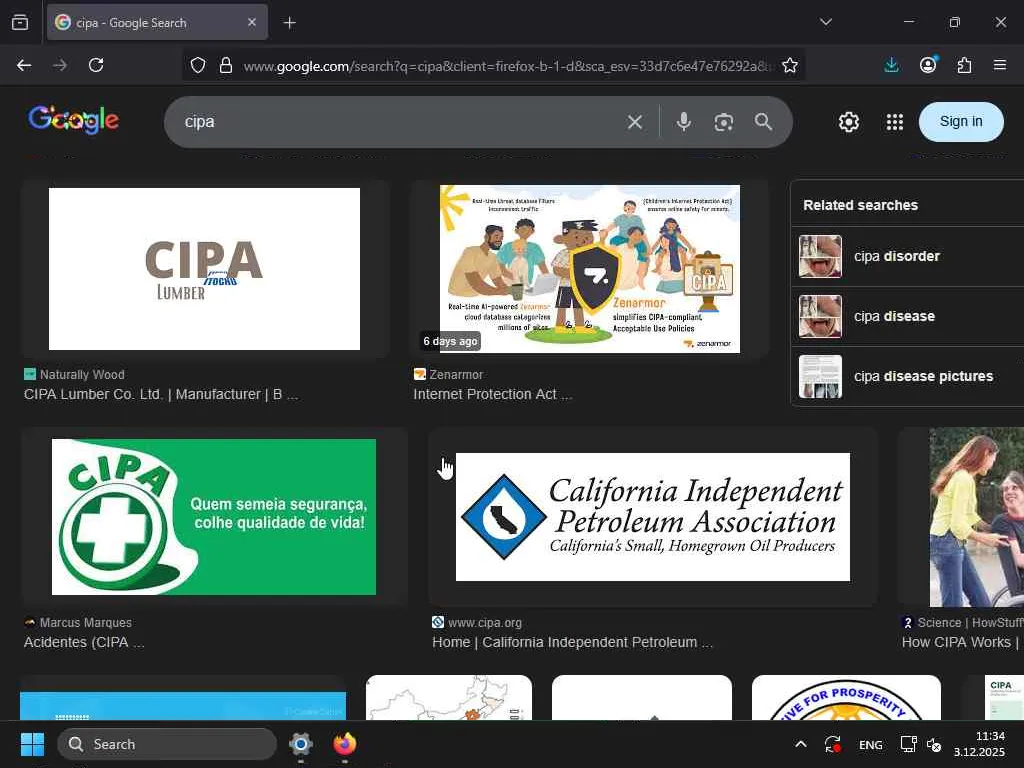Clear the search query with X

click(635, 122)
